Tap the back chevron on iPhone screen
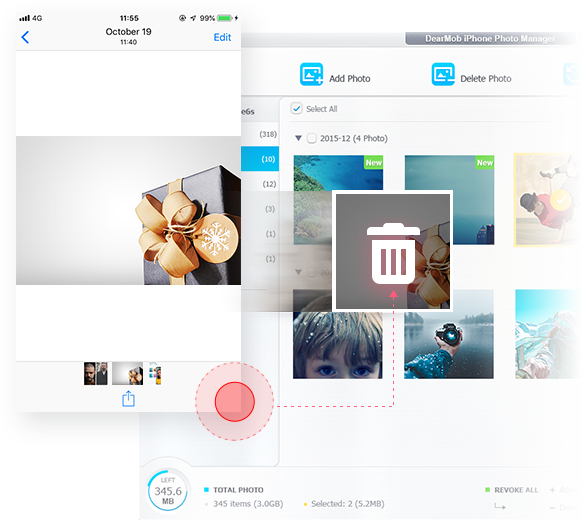The width and height of the screenshot is (582, 520). point(25,37)
